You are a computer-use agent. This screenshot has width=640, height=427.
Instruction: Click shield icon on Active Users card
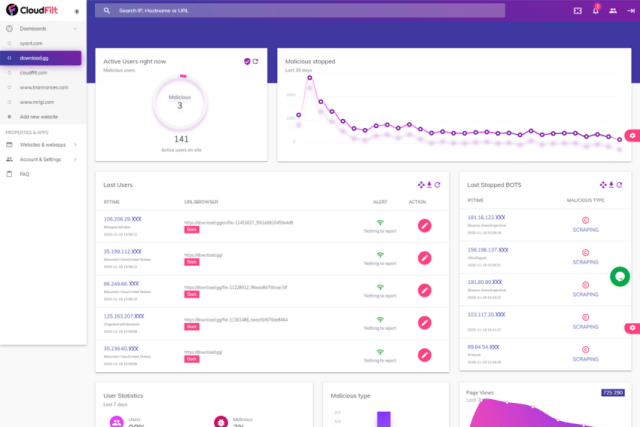coord(247,61)
